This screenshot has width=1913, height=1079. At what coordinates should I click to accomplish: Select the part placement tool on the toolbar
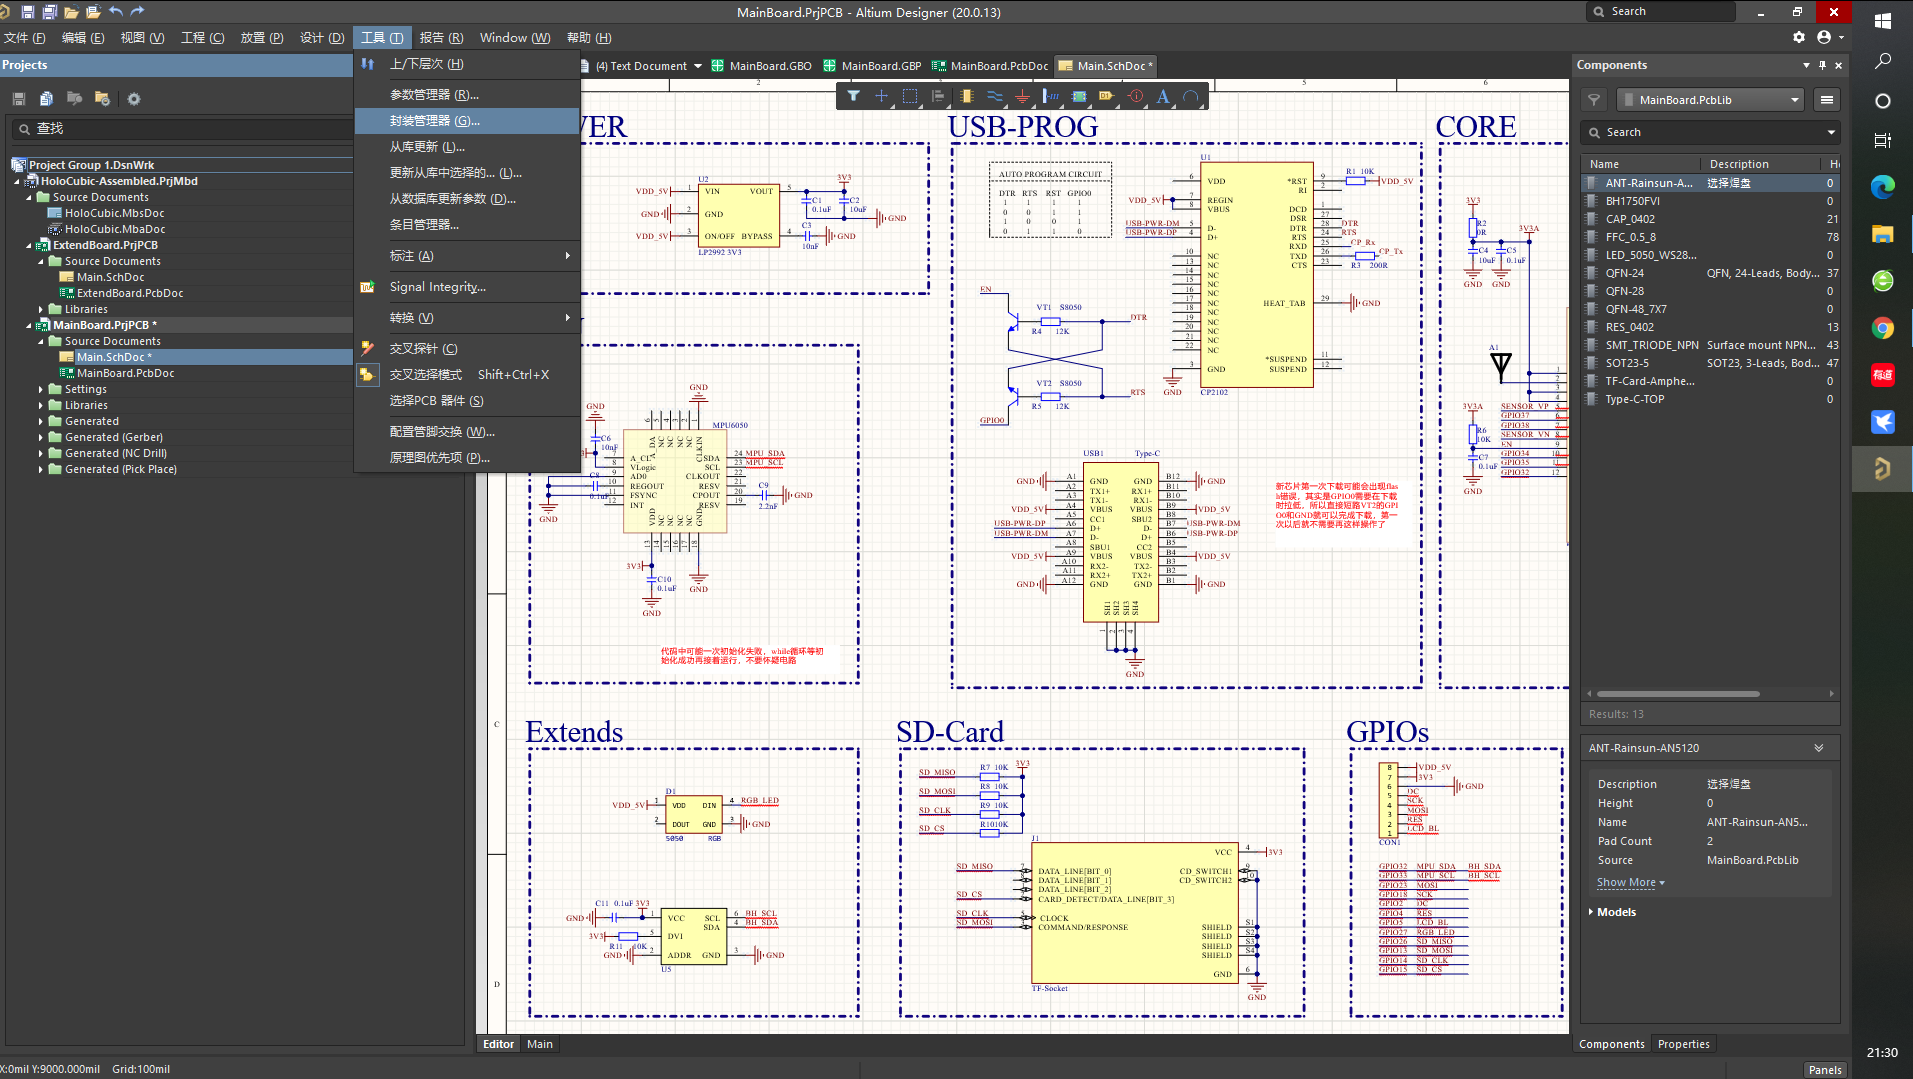pos(967,96)
